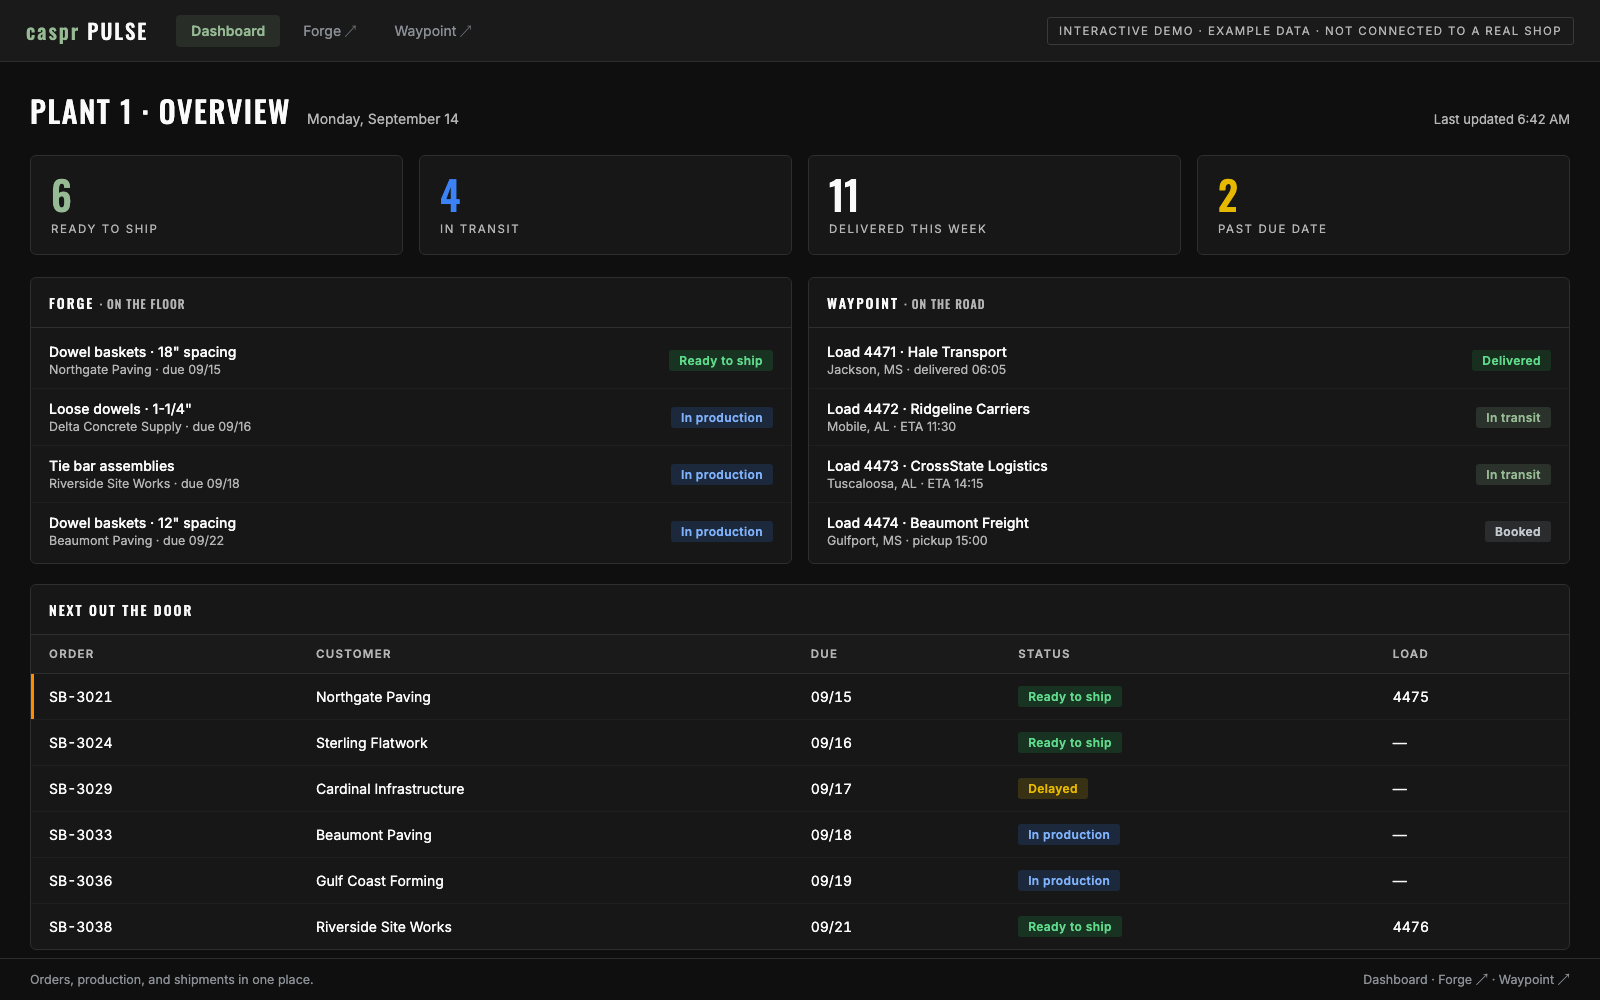Screen dimensions: 1600x1000
Task: Click In production badge for Loose dowels
Action: 721,418
